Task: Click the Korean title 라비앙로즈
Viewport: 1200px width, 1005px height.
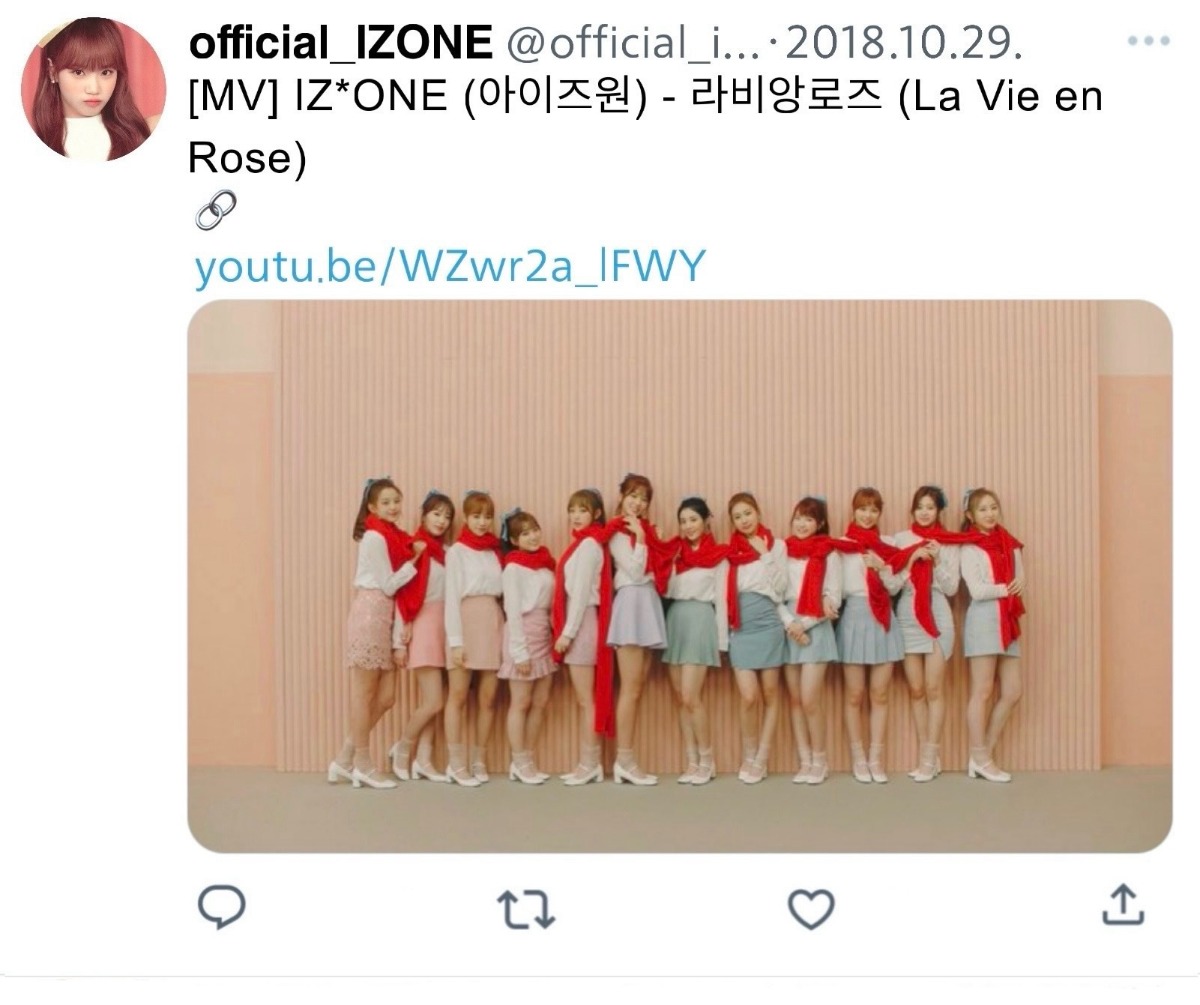Action: pos(783,100)
